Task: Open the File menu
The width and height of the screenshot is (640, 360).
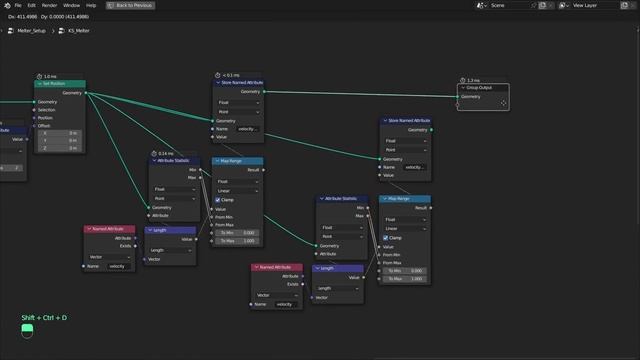Action: click(x=18, y=5)
